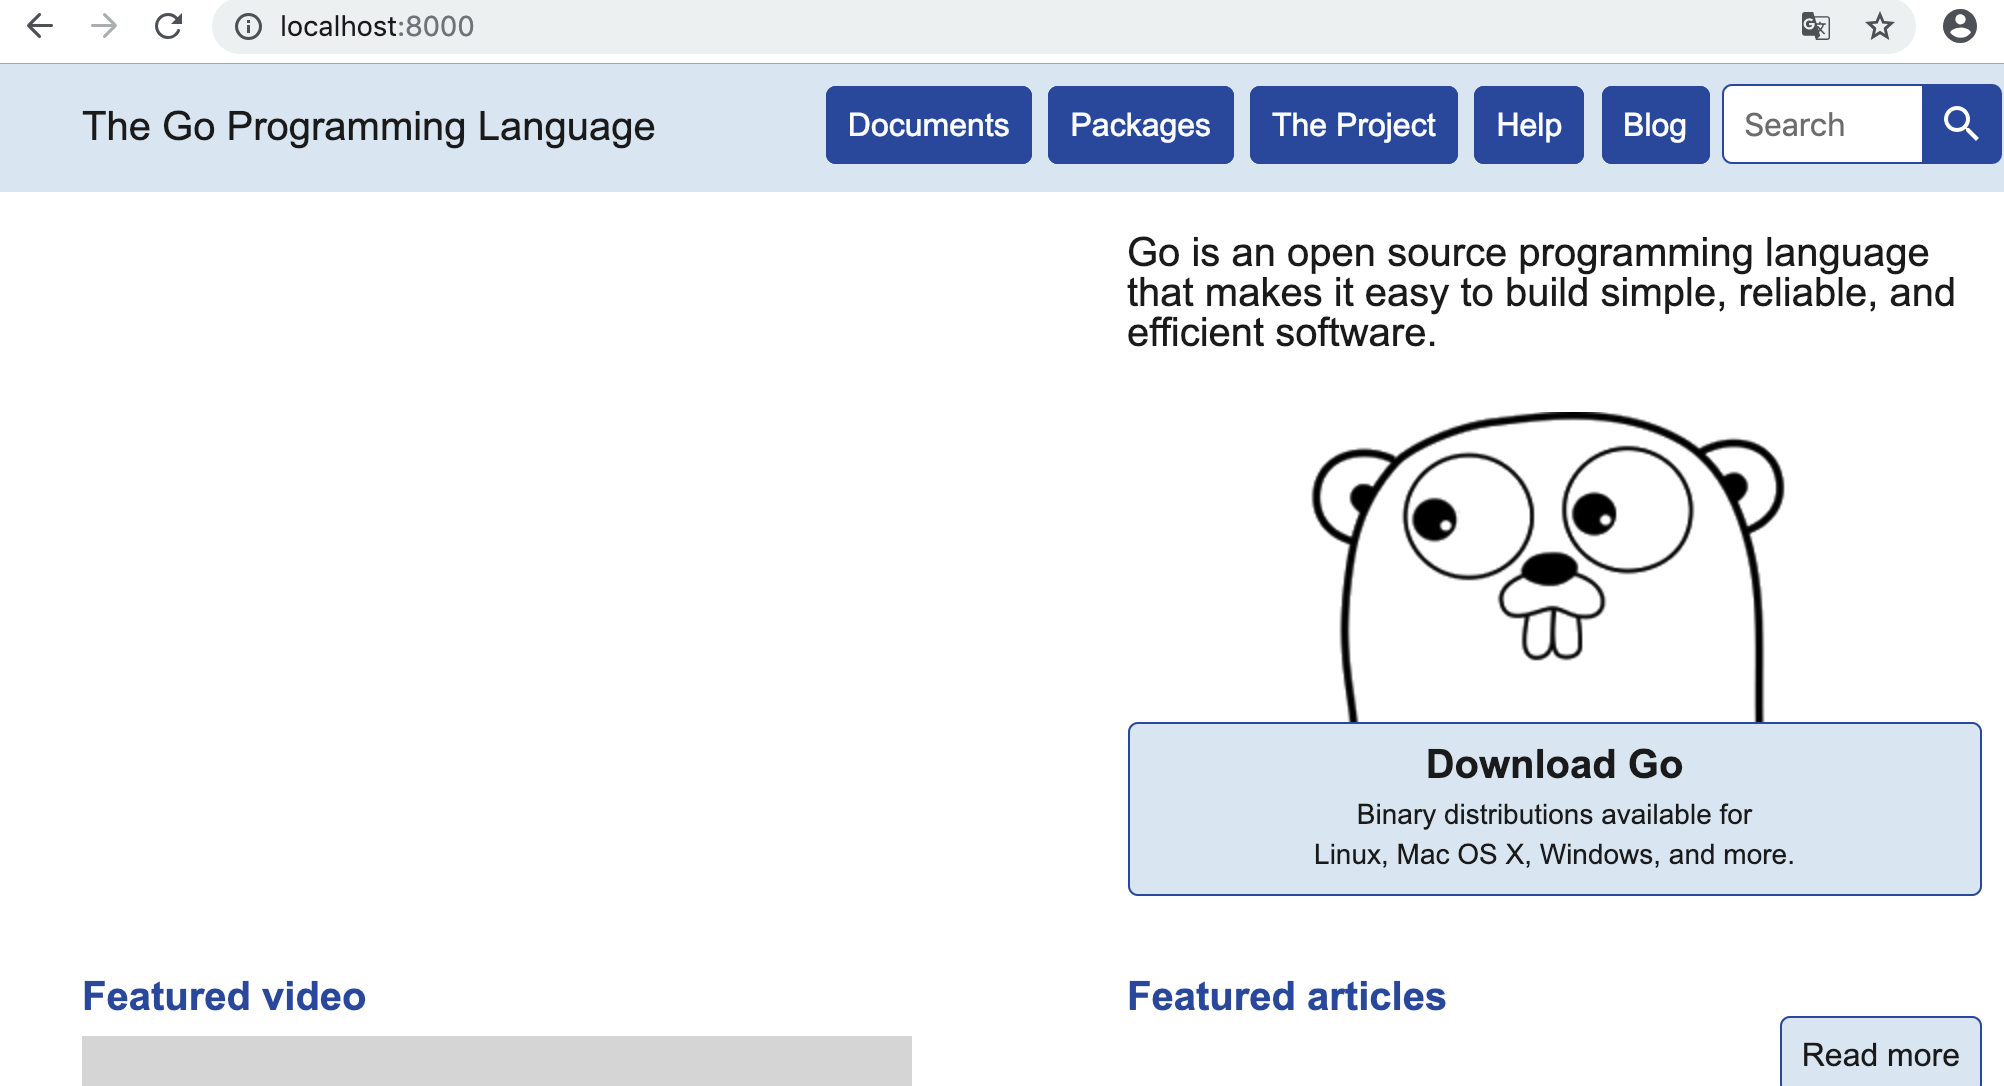Open the Packages menu
2004x1086 pixels.
click(x=1140, y=125)
